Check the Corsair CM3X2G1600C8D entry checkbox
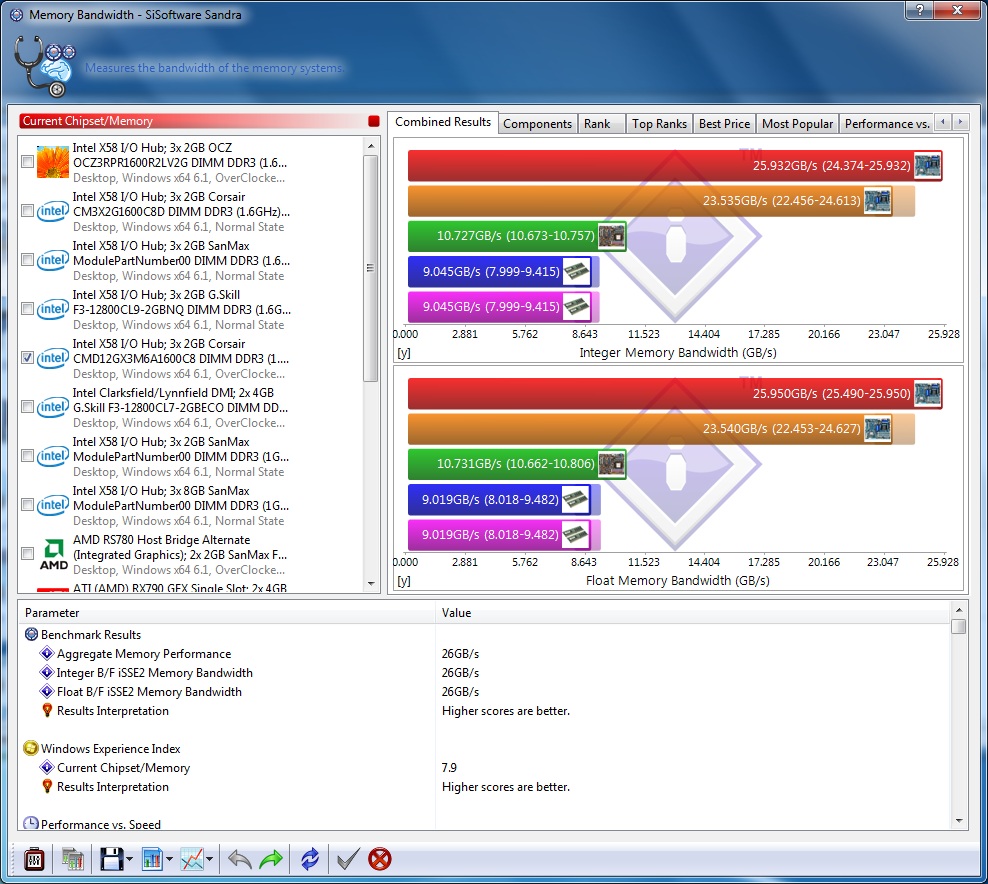This screenshot has height=884, width=988. click(27, 211)
